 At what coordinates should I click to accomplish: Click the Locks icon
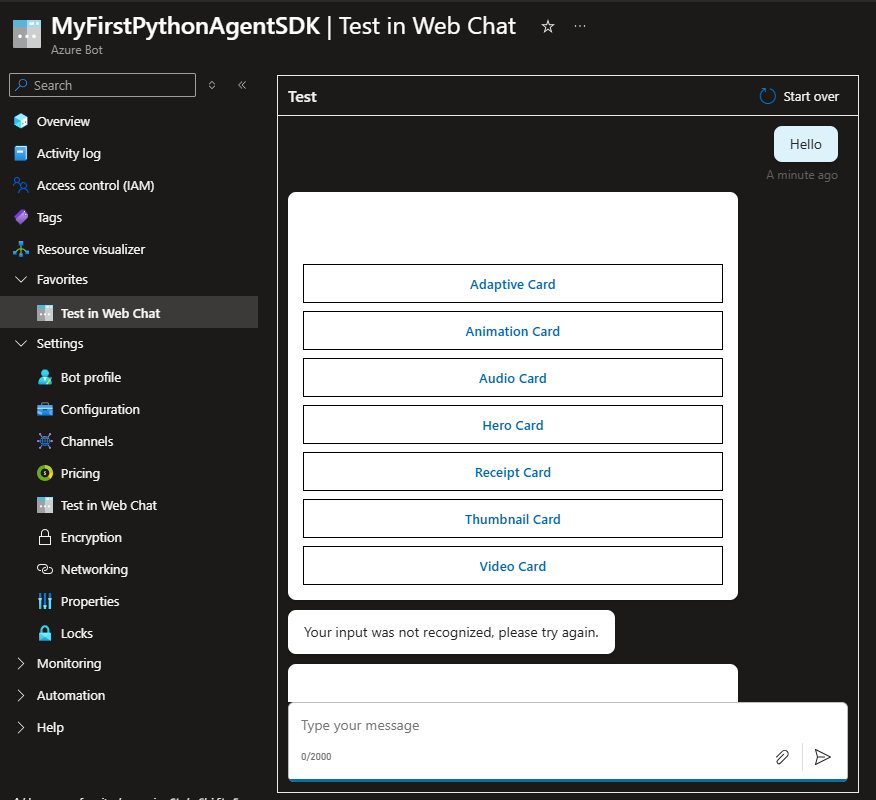tap(45, 633)
